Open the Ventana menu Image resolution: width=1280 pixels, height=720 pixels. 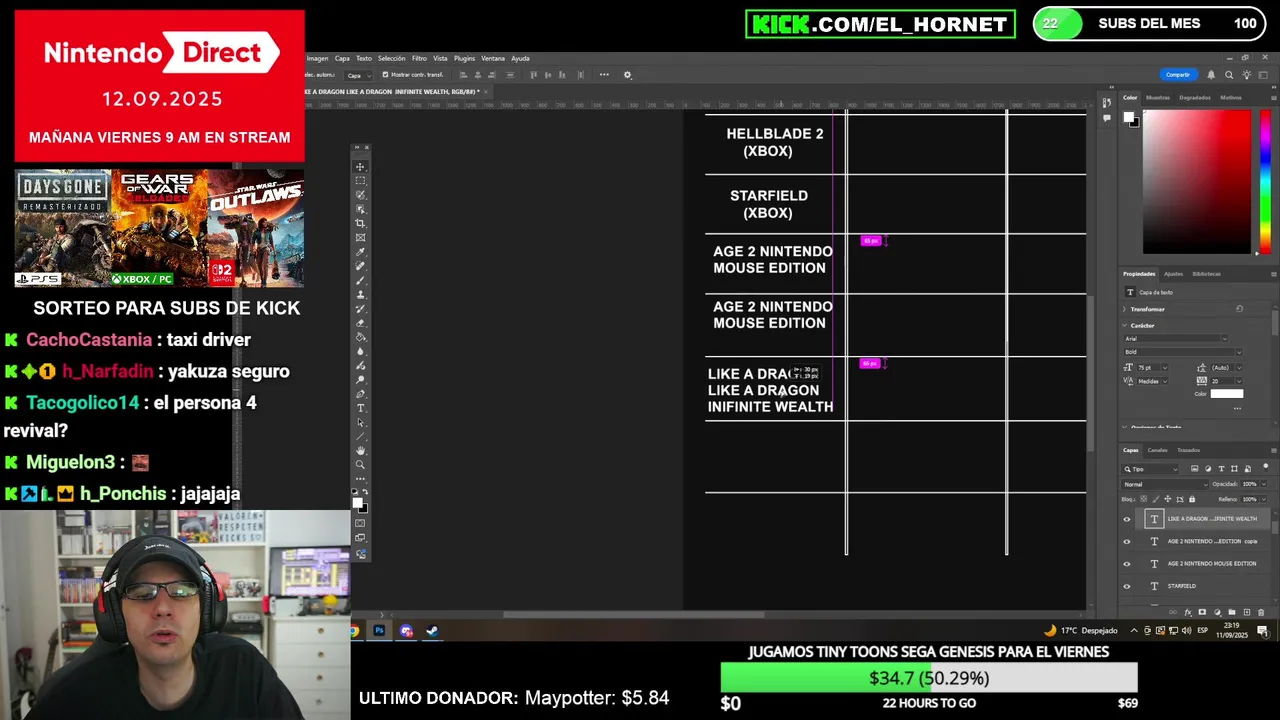click(x=493, y=58)
